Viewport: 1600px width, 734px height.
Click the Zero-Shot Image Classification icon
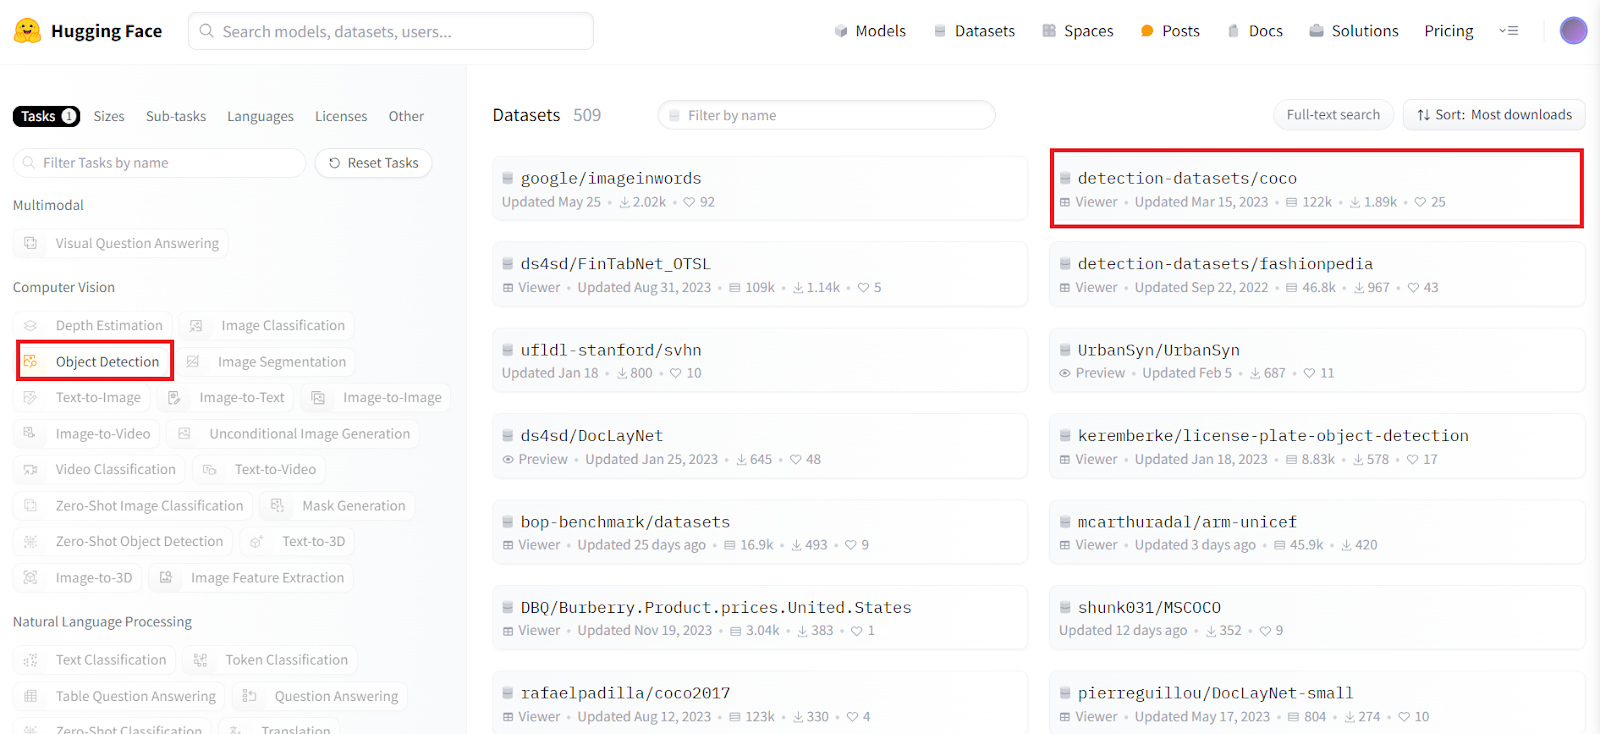point(30,505)
